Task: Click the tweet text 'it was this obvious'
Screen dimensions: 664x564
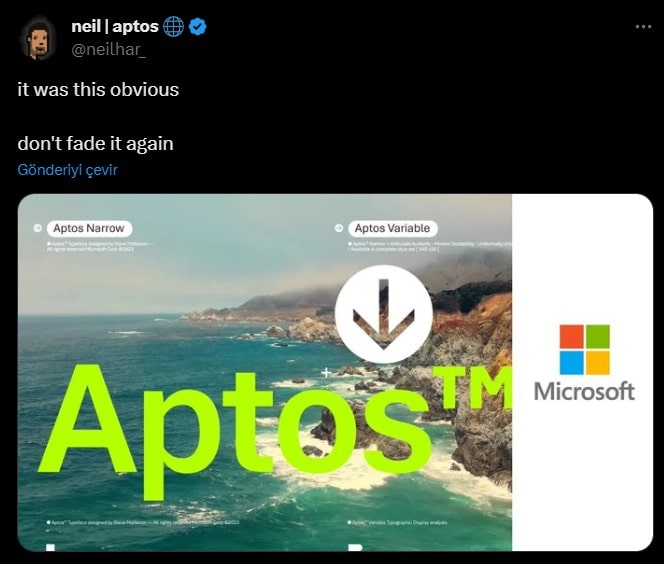Action: (98, 90)
